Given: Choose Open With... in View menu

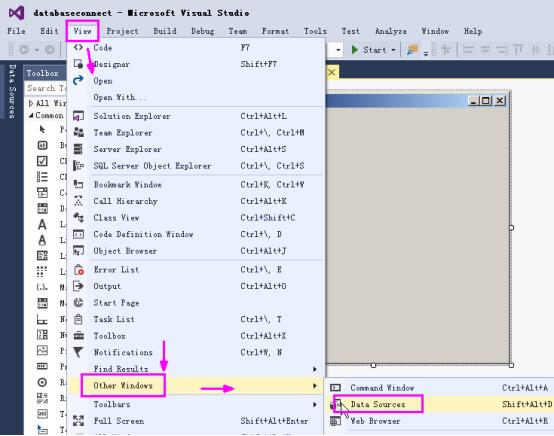Looking at the screenshot, I should pos(196,97).
